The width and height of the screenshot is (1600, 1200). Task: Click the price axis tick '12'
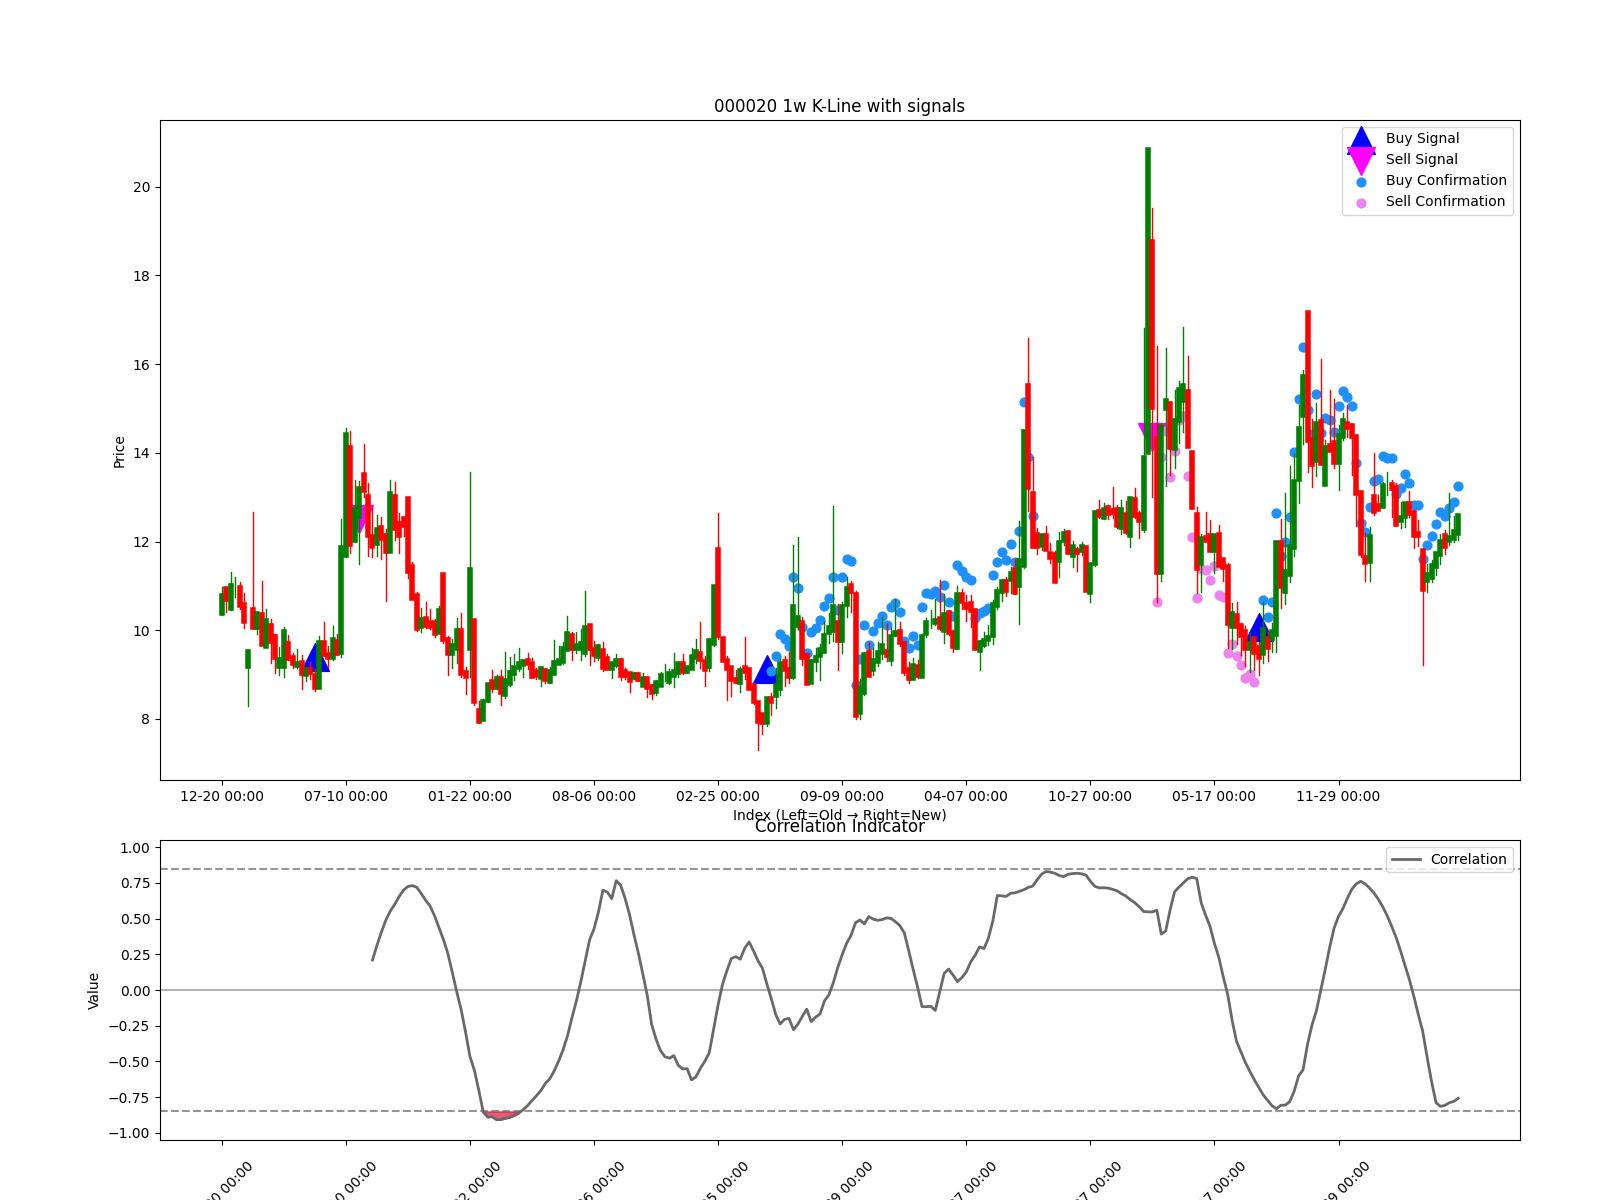(141, 543)
